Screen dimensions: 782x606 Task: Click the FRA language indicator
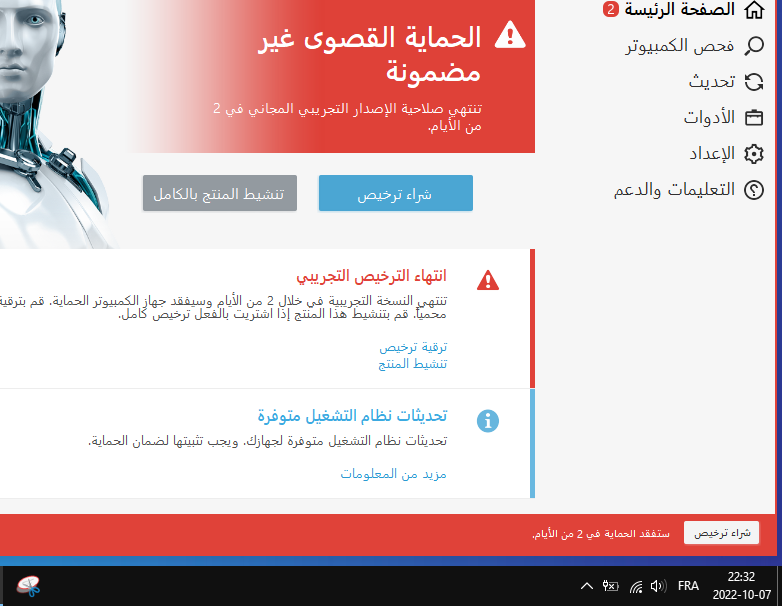(688, 586)
